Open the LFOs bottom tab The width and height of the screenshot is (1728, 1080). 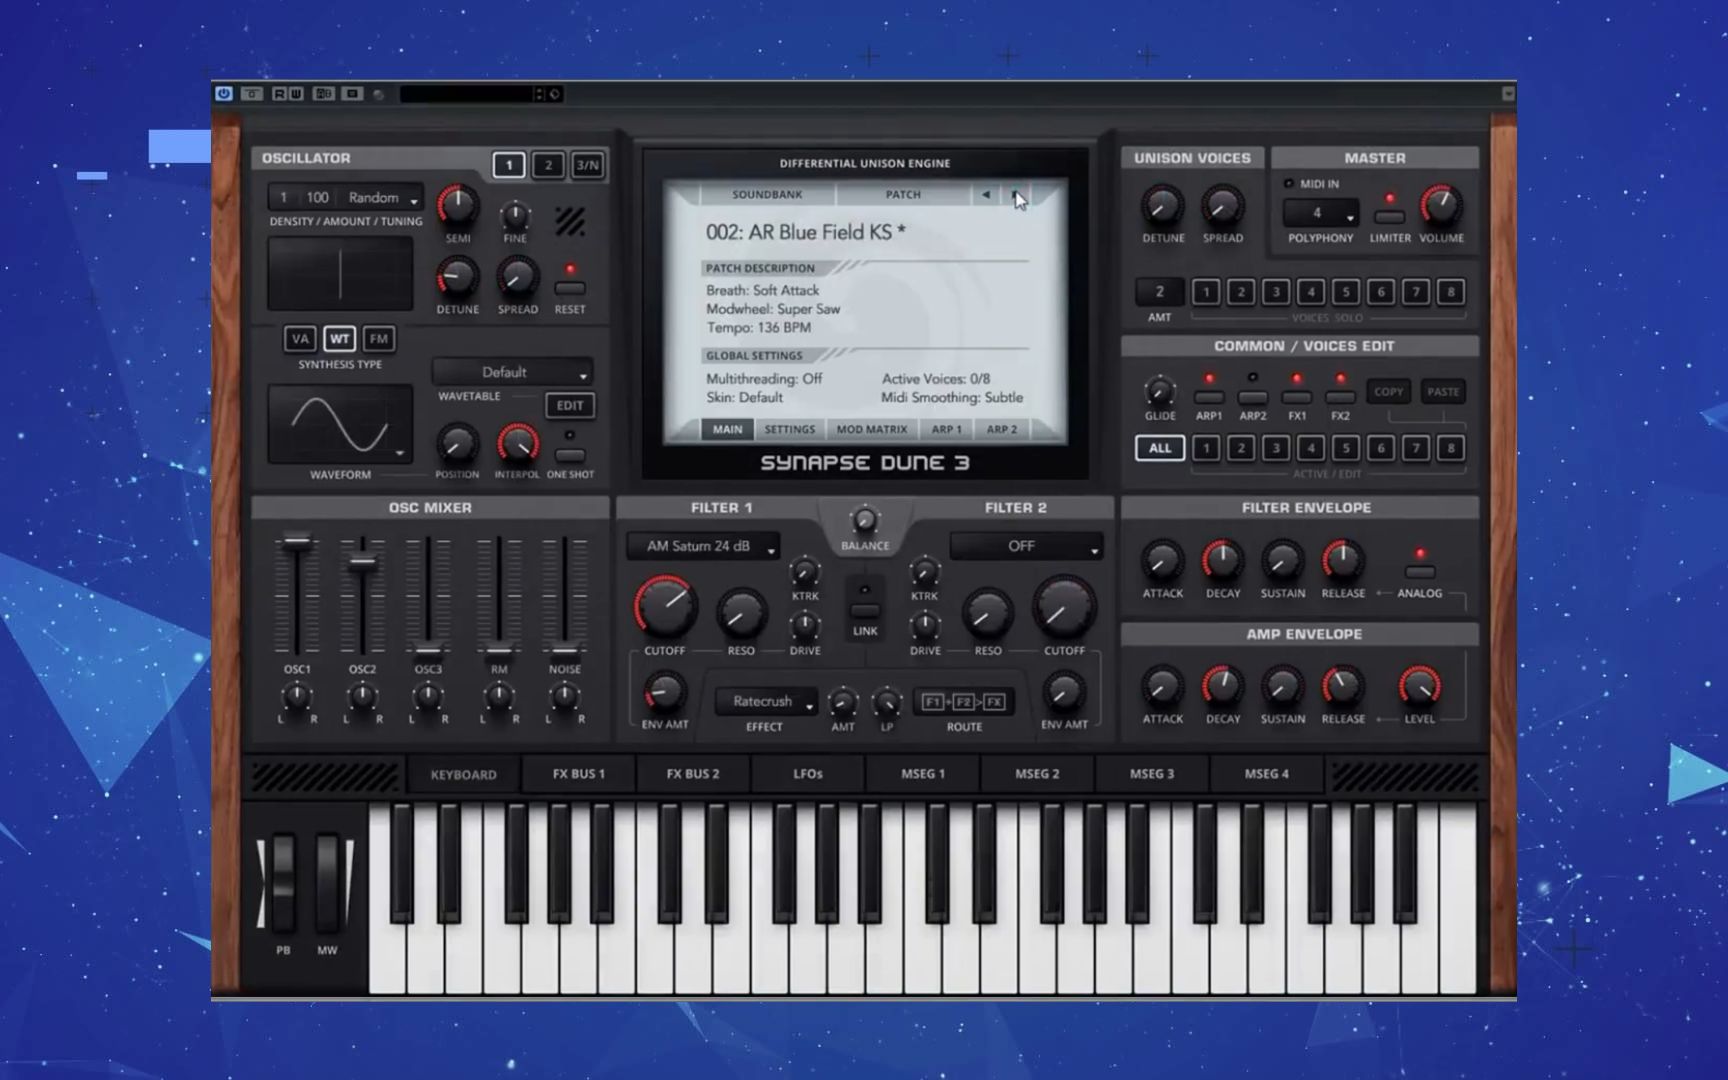[x=808, y=774]
